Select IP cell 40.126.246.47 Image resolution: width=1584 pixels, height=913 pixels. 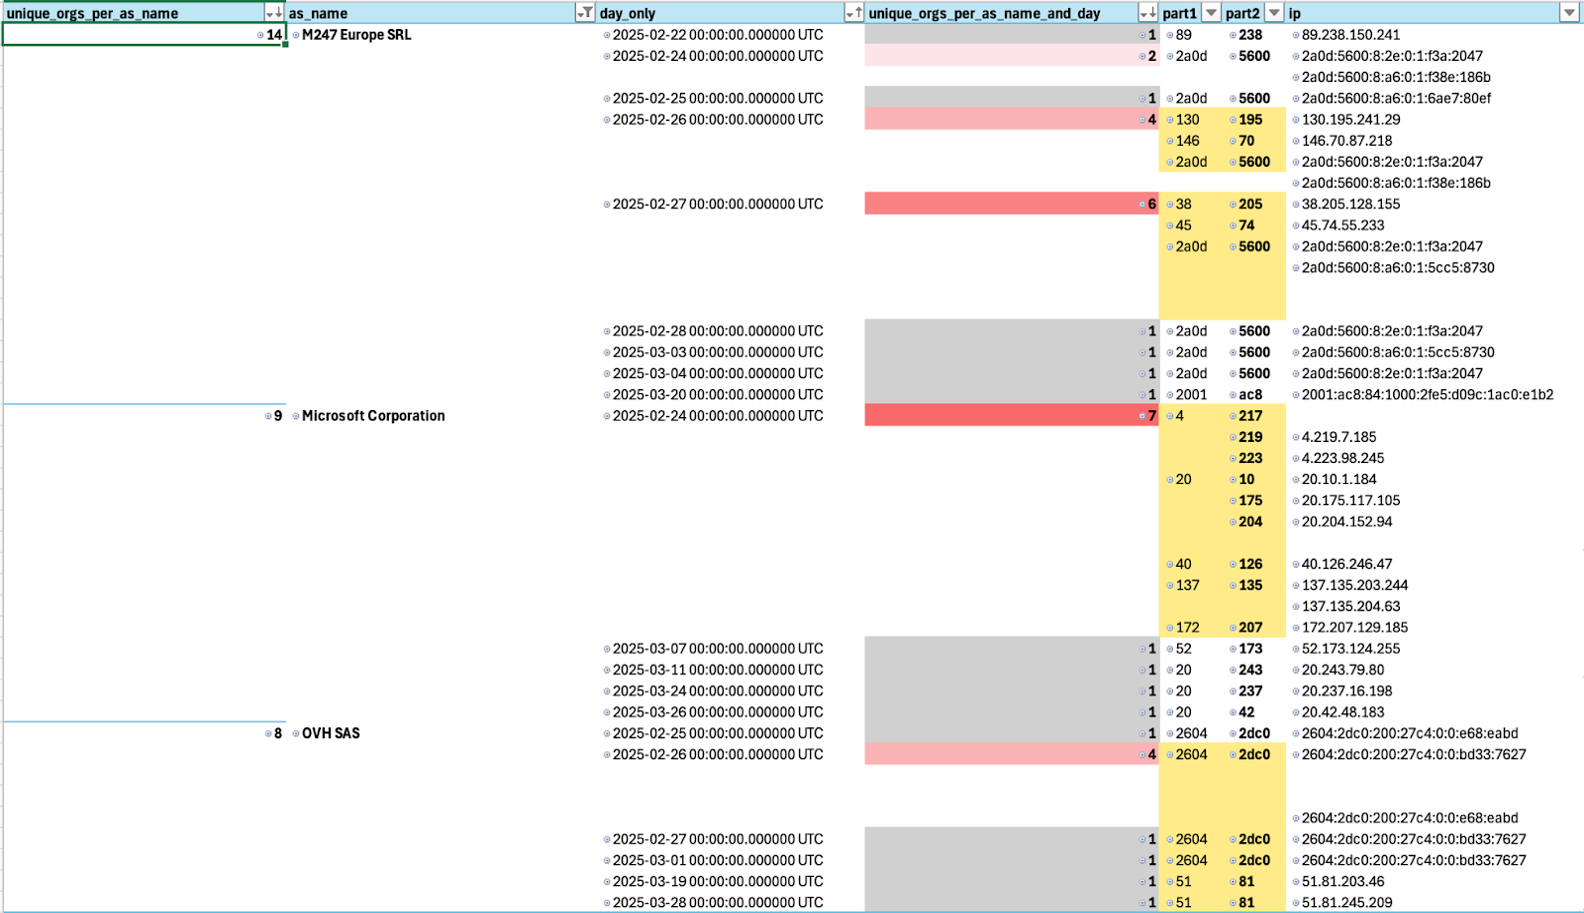(x=1434, y=564)
